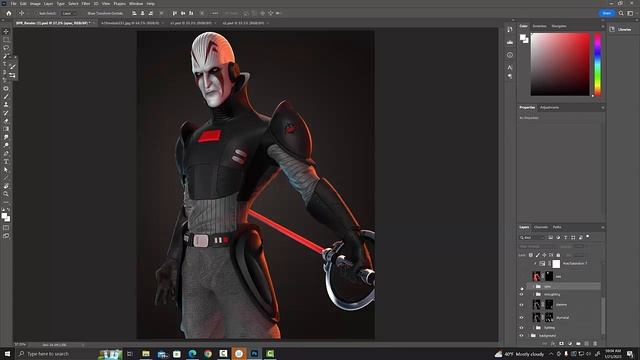Select the Gradient tool
This screenshot has height=360, width=640.
(6, 129)
